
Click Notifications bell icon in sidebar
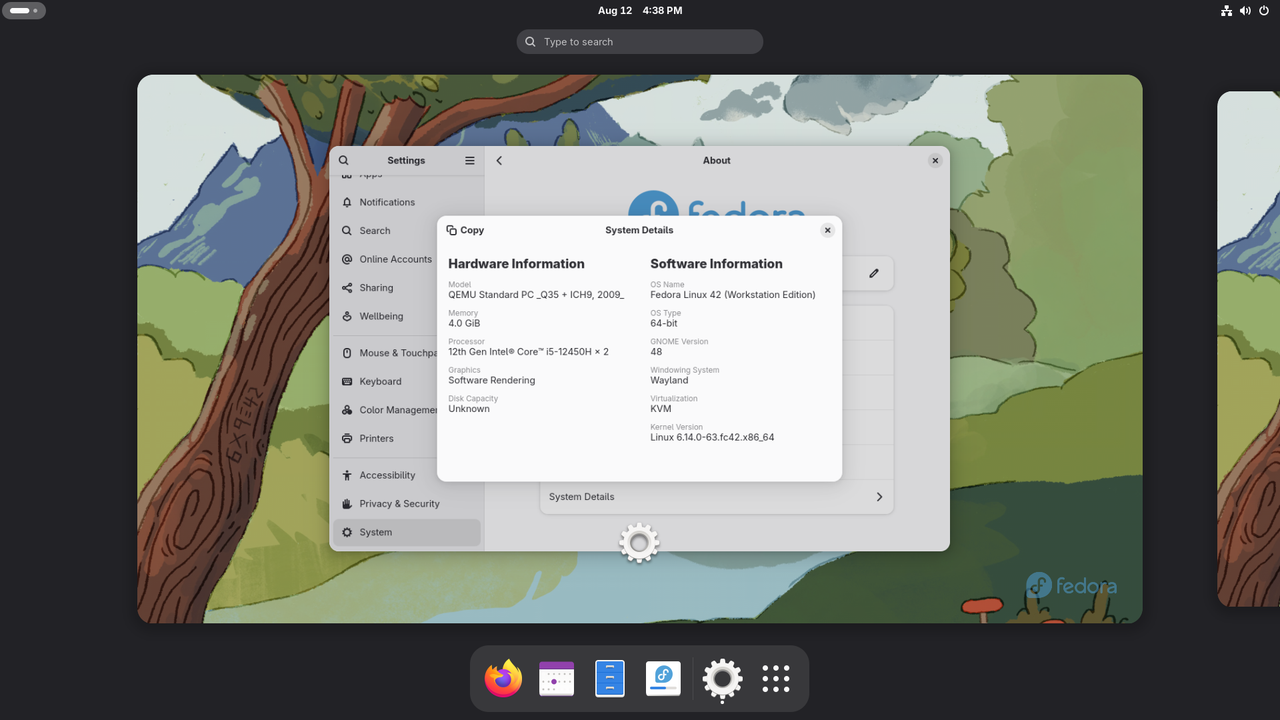coord(347,202)
